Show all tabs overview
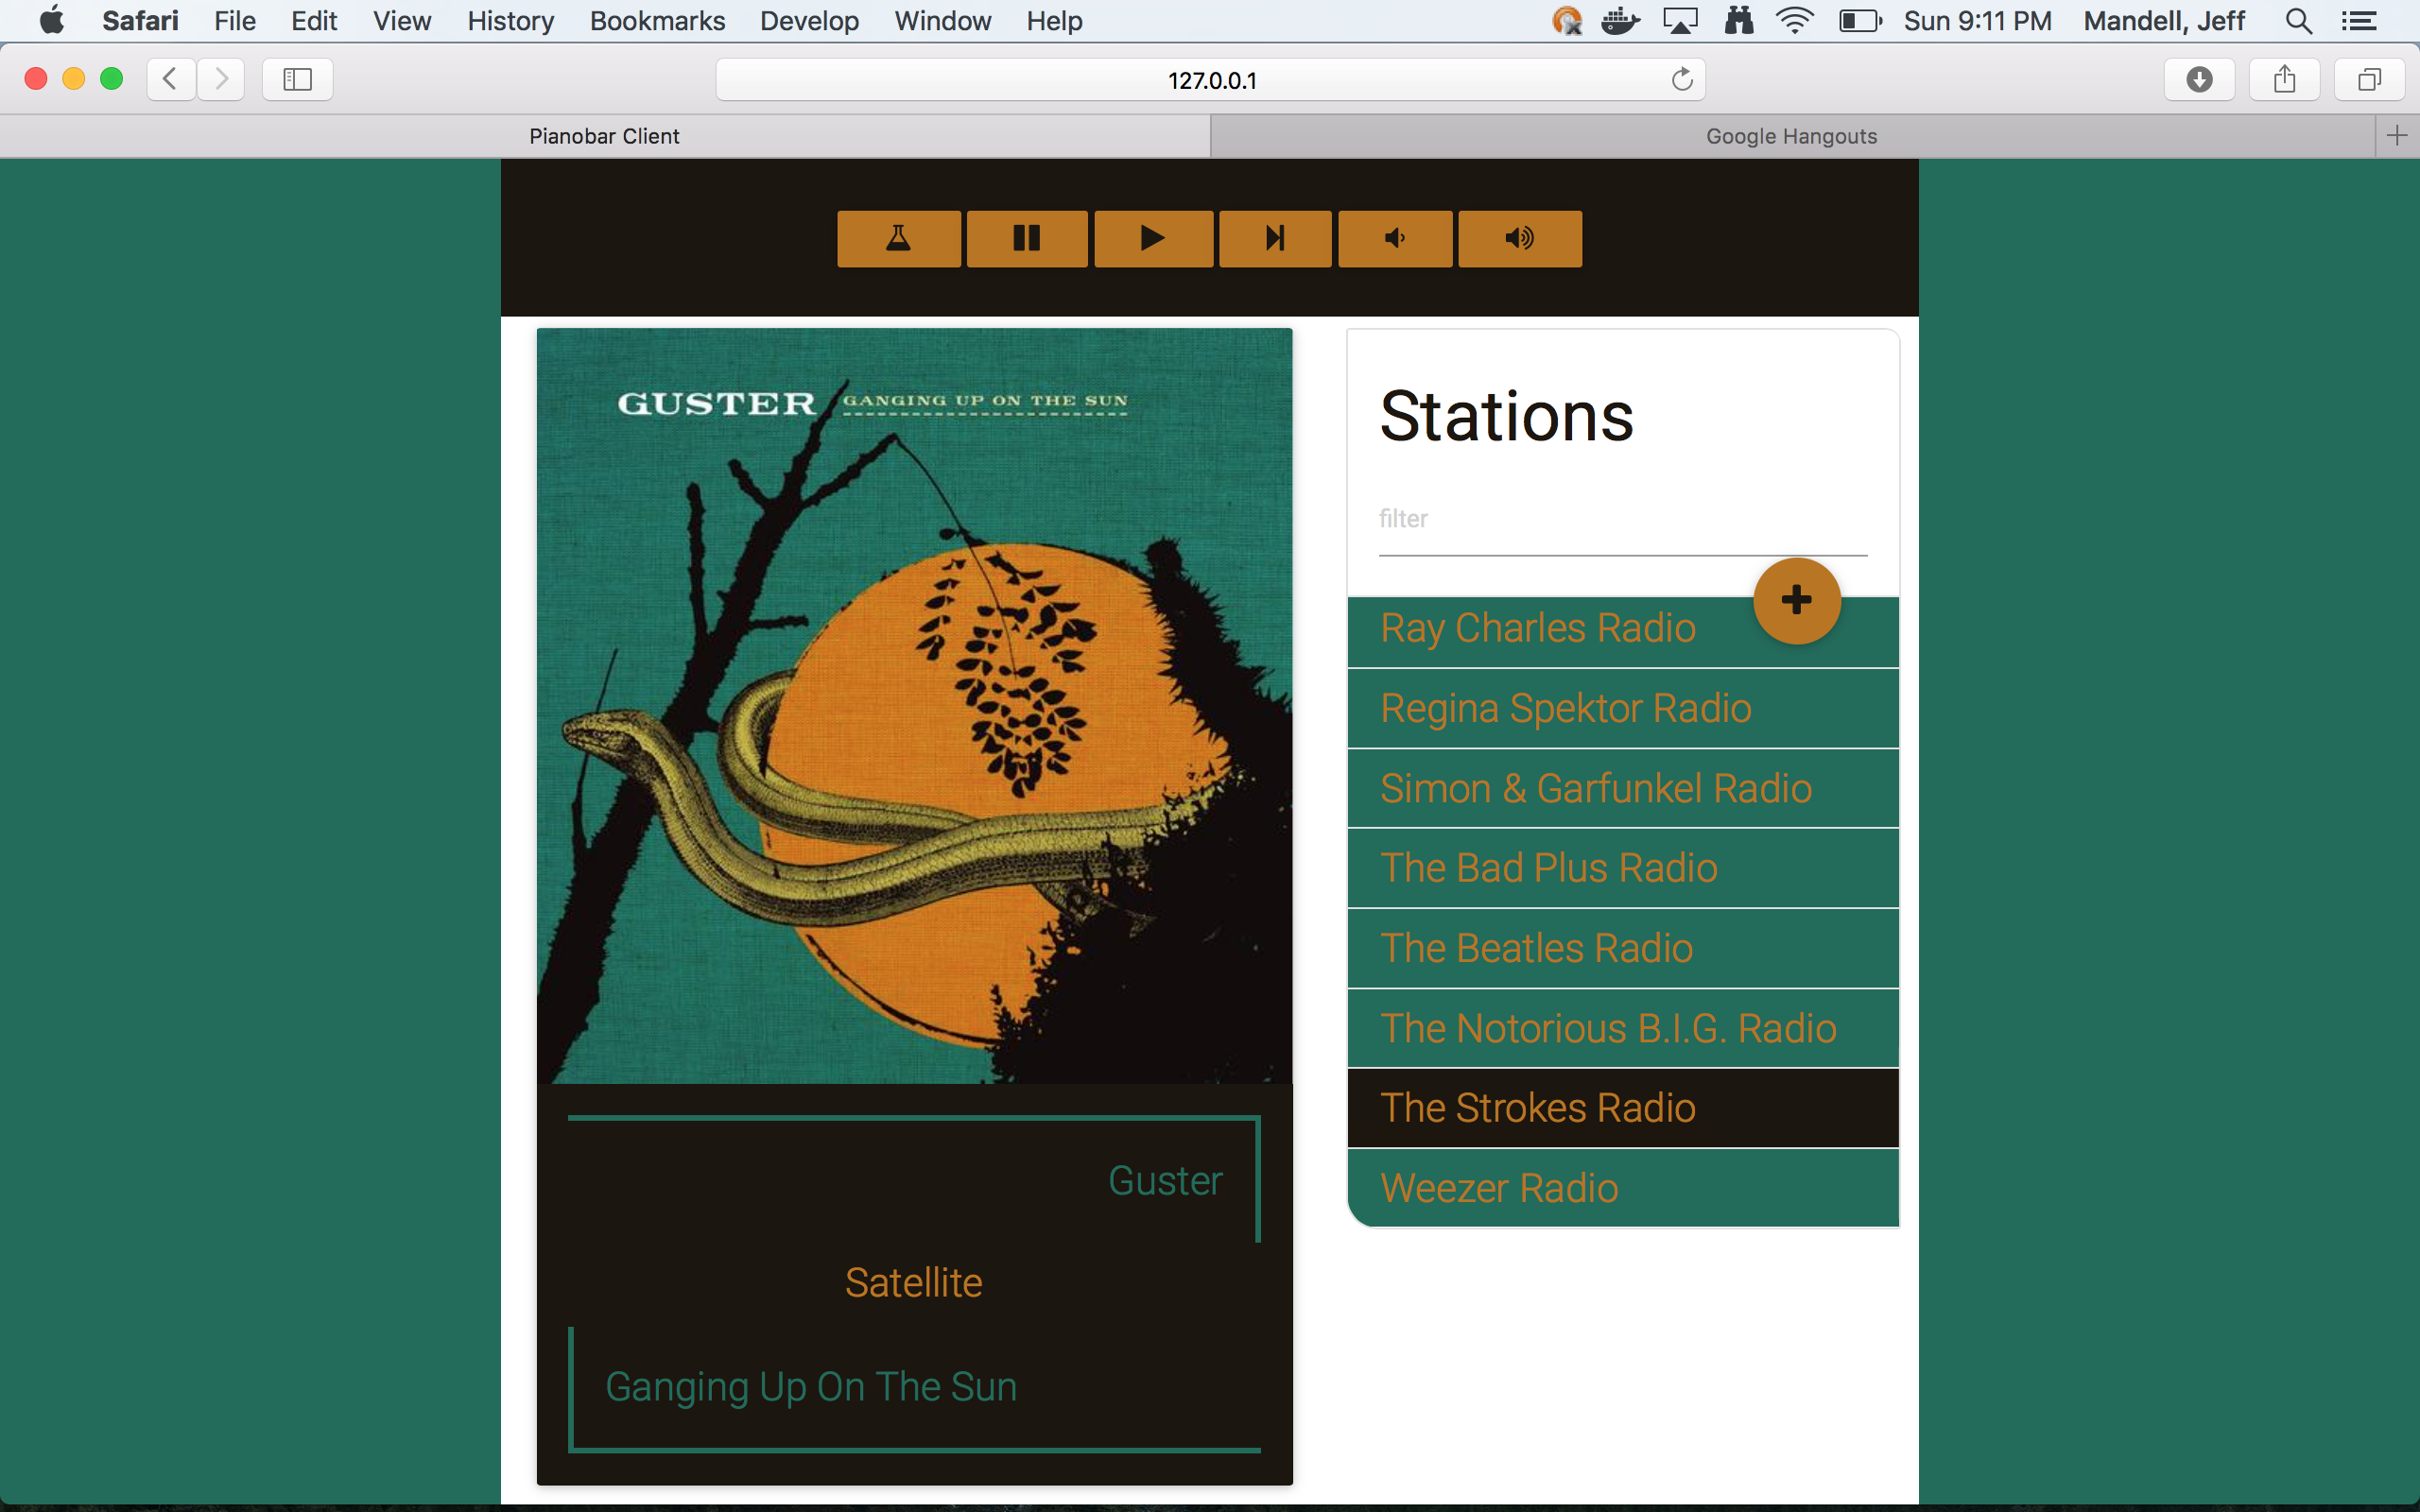Screen dimensions: 2420x1512 pos(2369,80)
